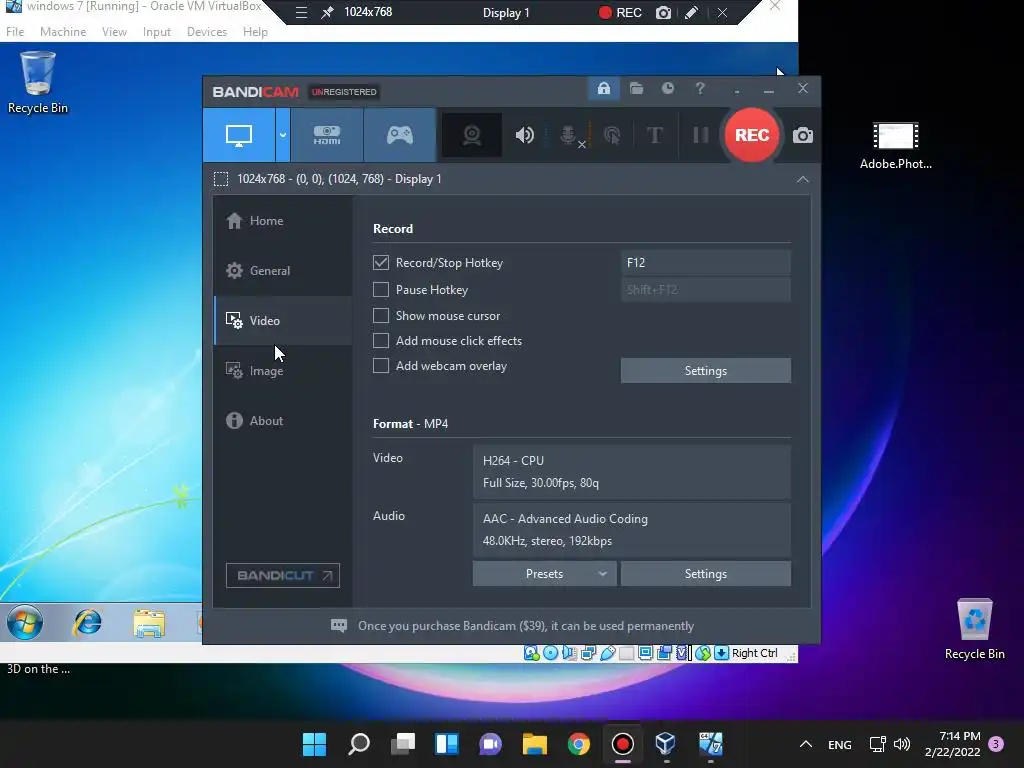Click the camera icon on top recording bar
The width and height of the screenshot is (1024, 768).
tap(663, 12)
